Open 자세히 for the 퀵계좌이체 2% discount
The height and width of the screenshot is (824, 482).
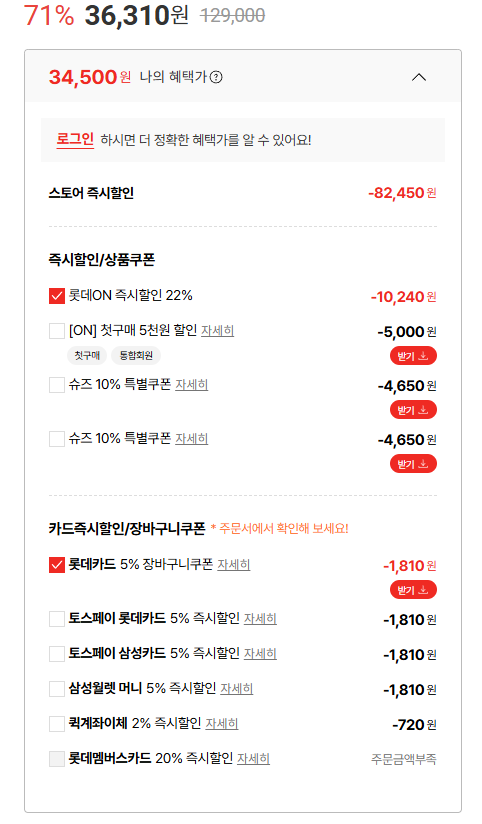point(222,724)
